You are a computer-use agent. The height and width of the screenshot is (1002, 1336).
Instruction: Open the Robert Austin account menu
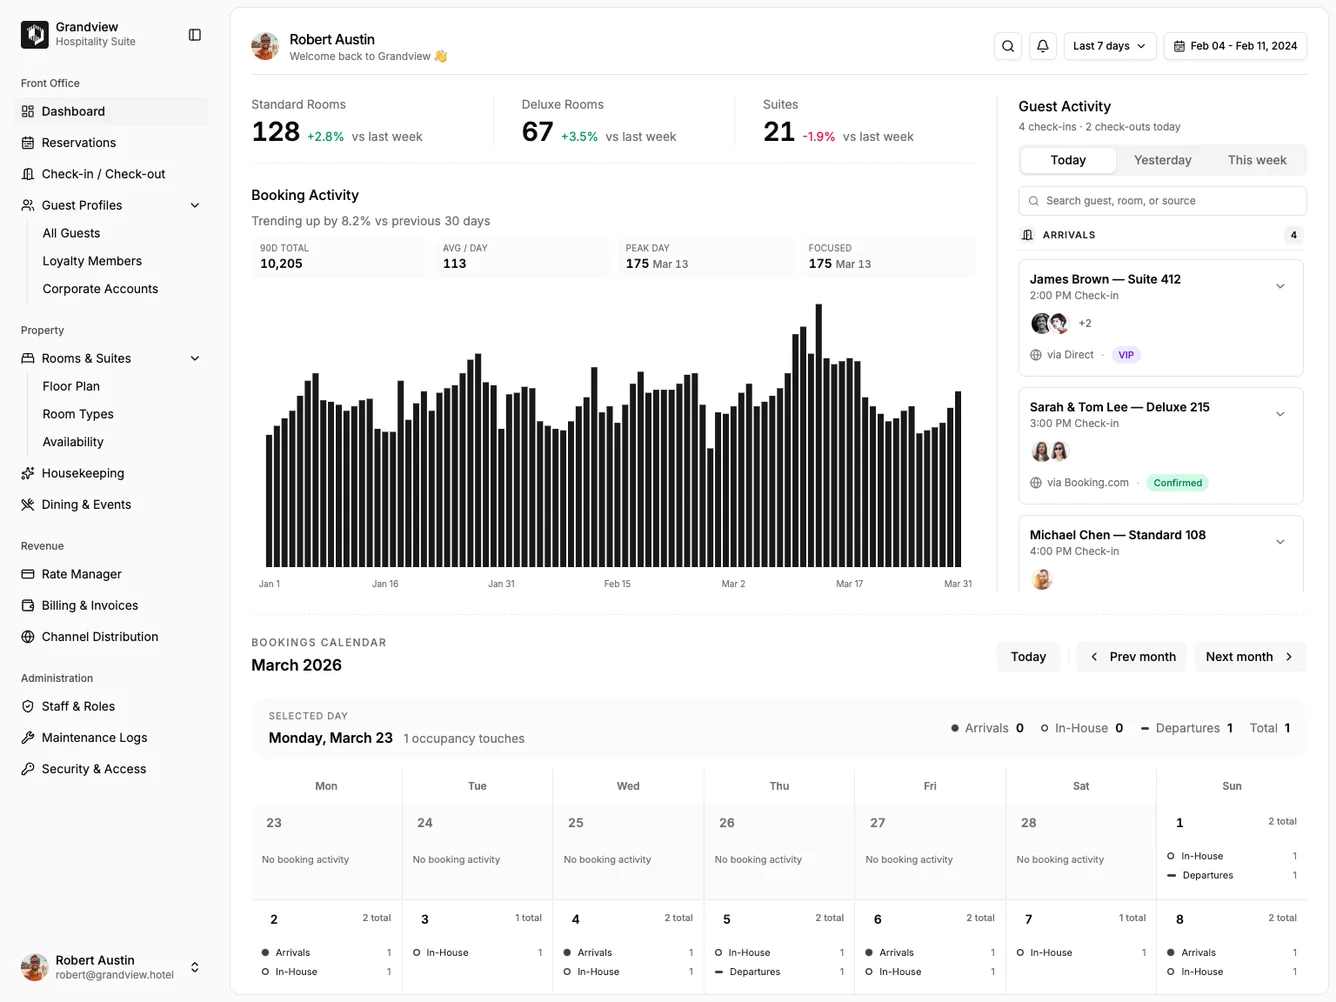click(x=110, y=966)
